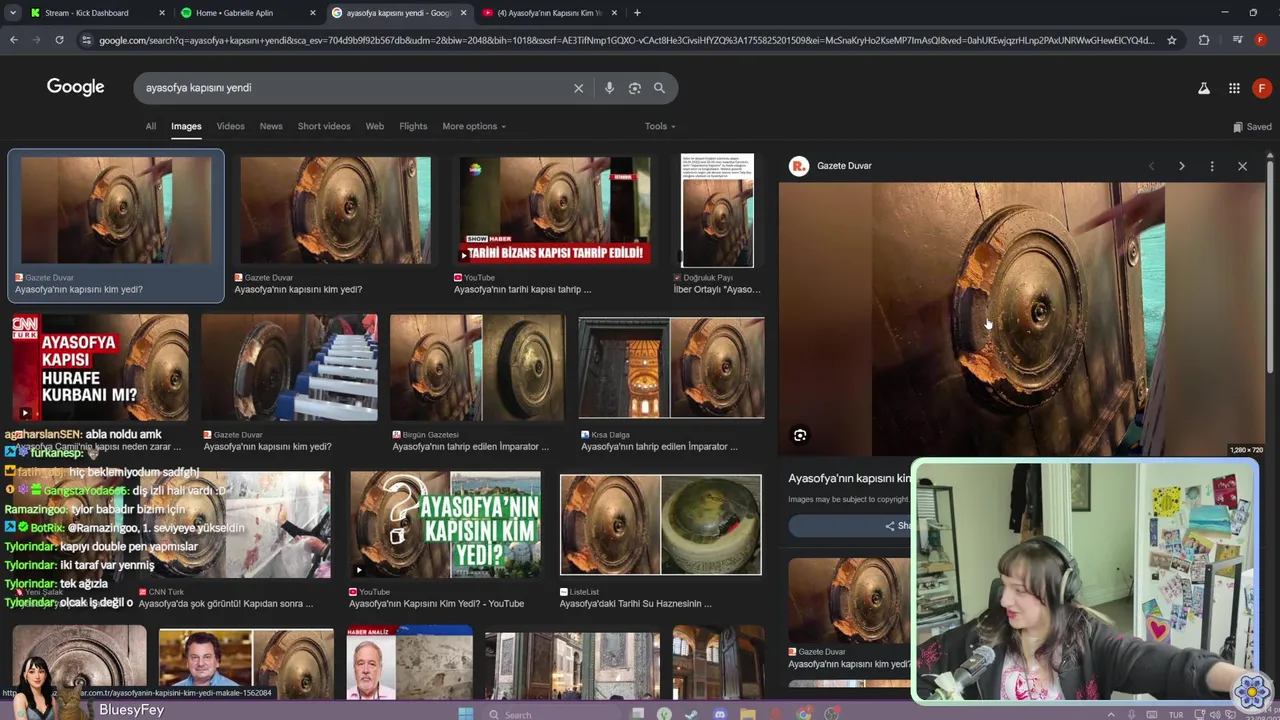Switch to the News results tab

tap(271, 126)
